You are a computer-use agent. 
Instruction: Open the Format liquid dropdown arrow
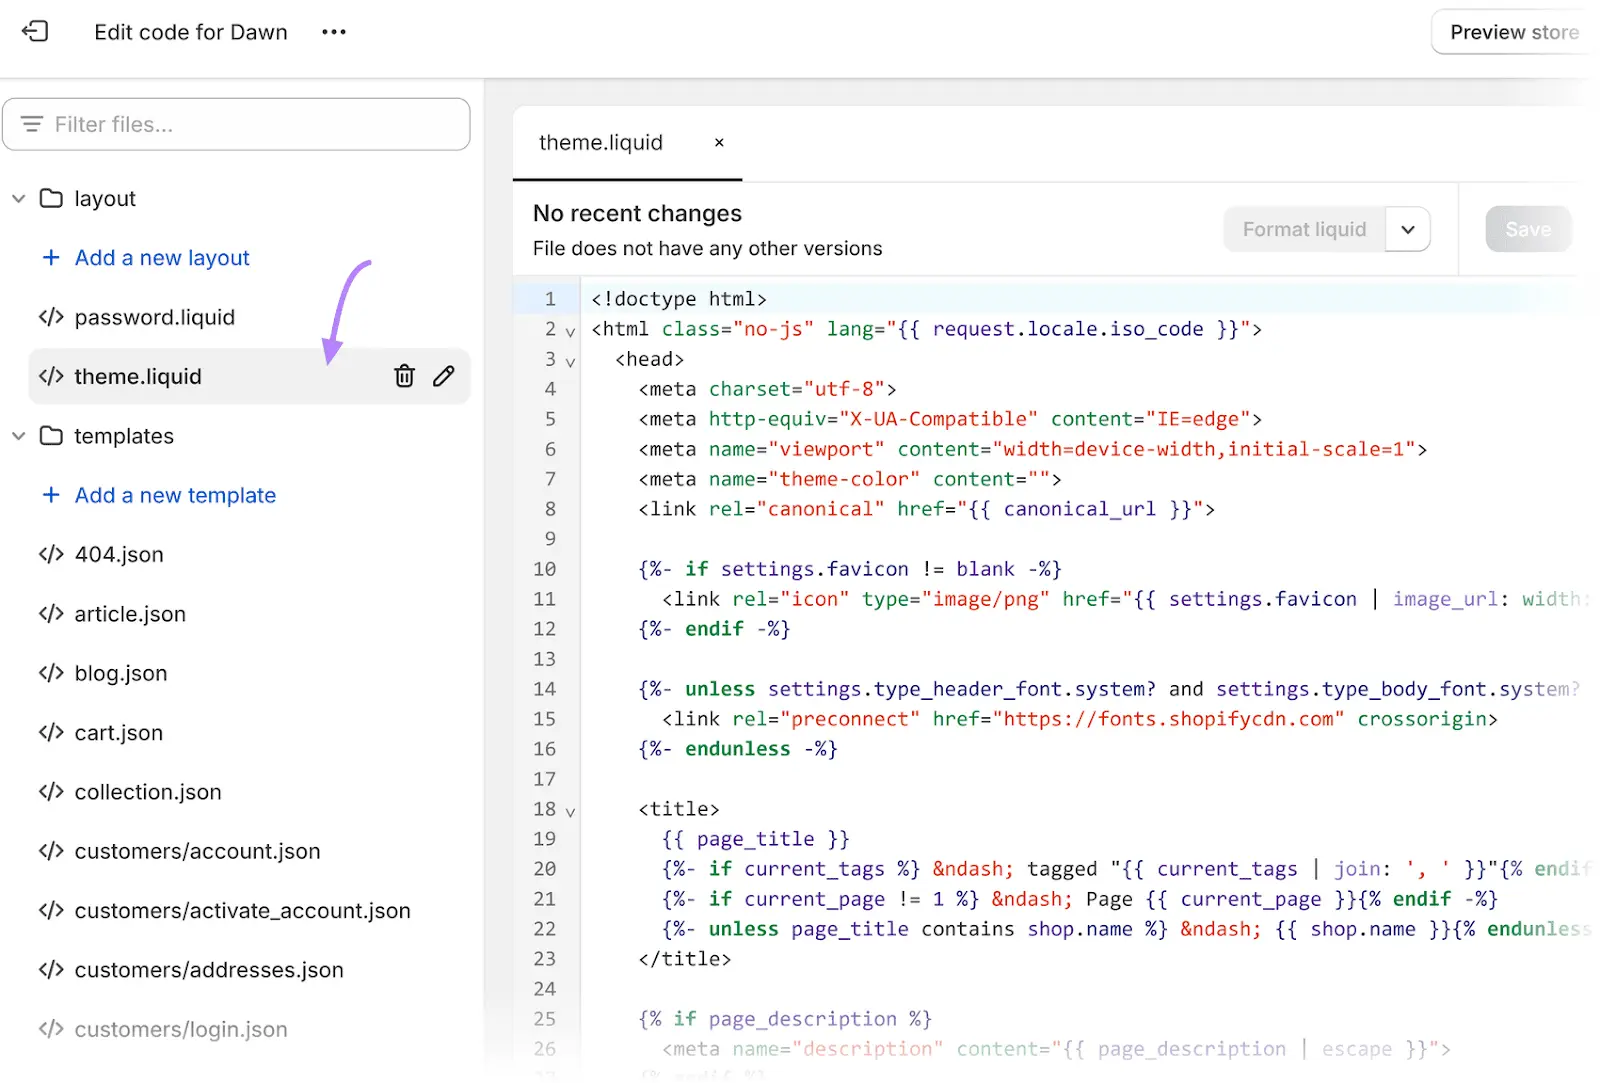pyautogui.click(x=1408, y=229)
